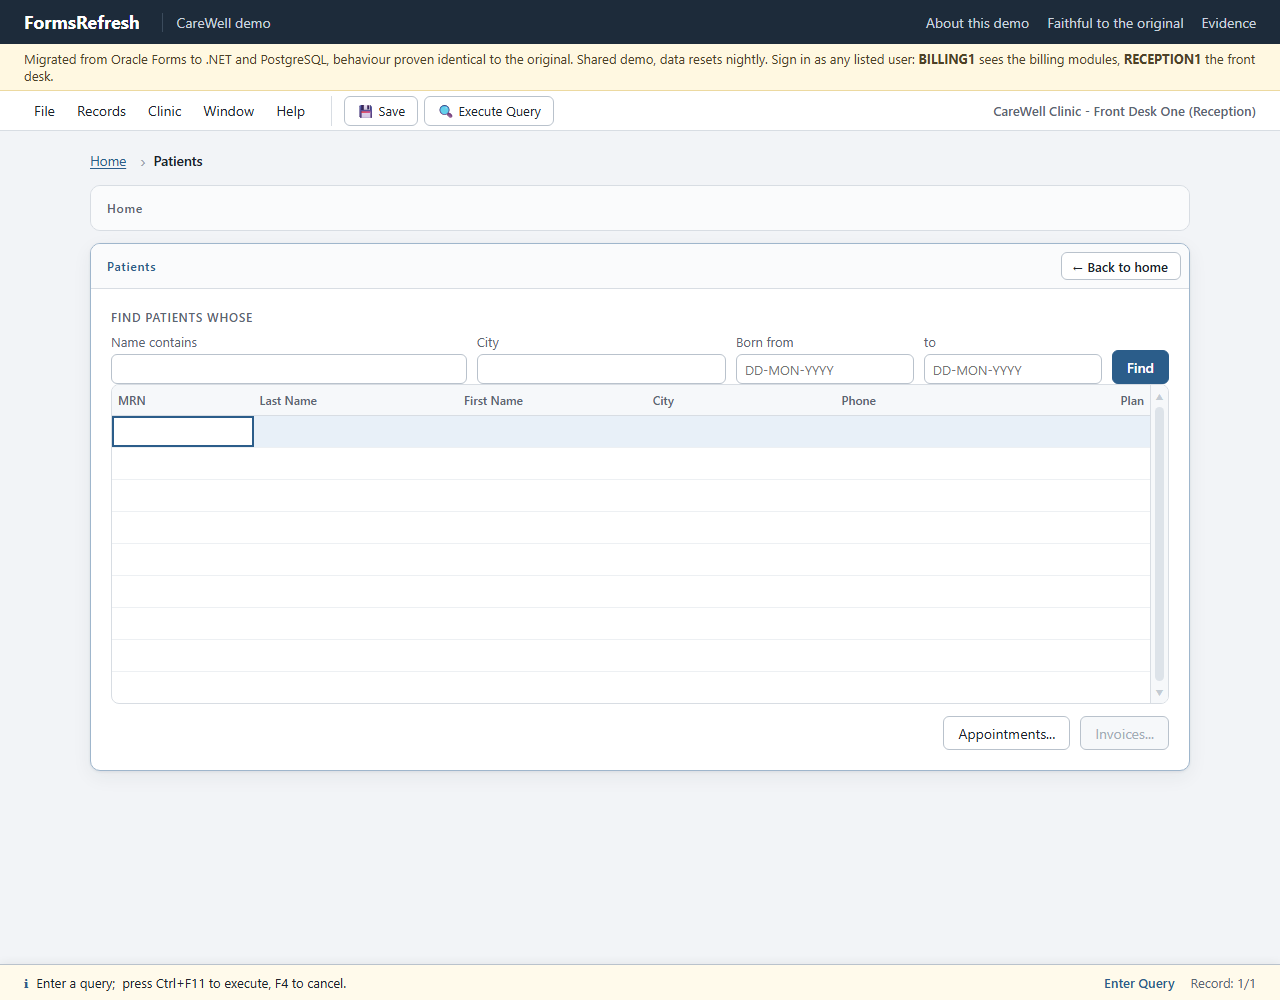The image size is (1280, 1000).
Task: Click the CareWell Clinic user label
Action: click(1124, 112)
